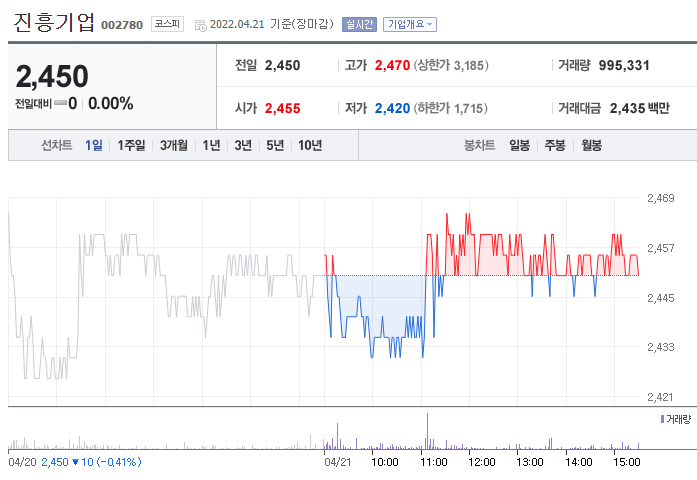Switch to 일봉 daily candle chart
The image size is (697, 480).
pos(519,145)
